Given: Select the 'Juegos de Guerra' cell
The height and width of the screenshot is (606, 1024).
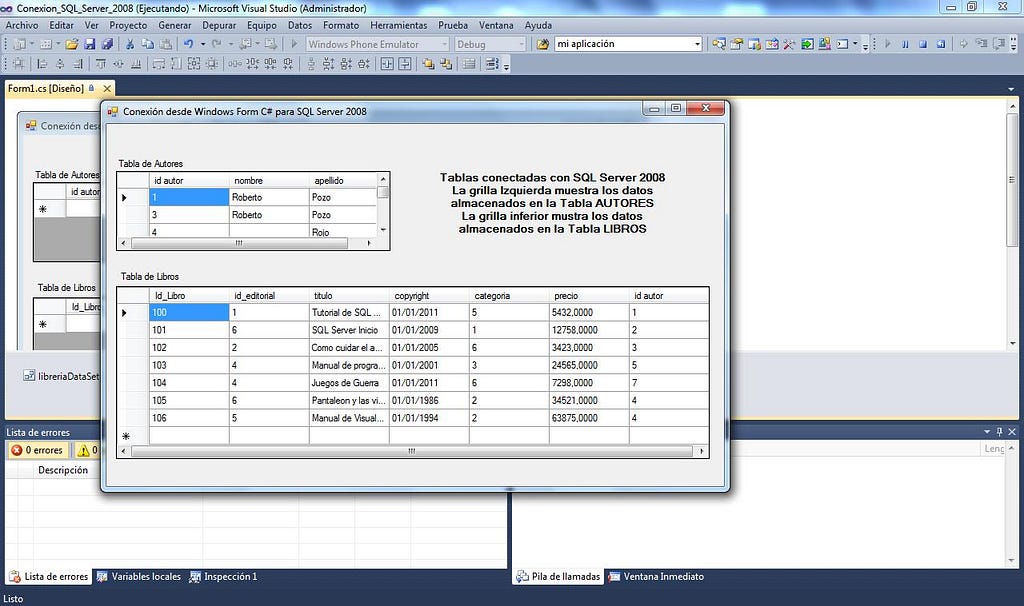Looking at the screenshot, I should (349, 383).
